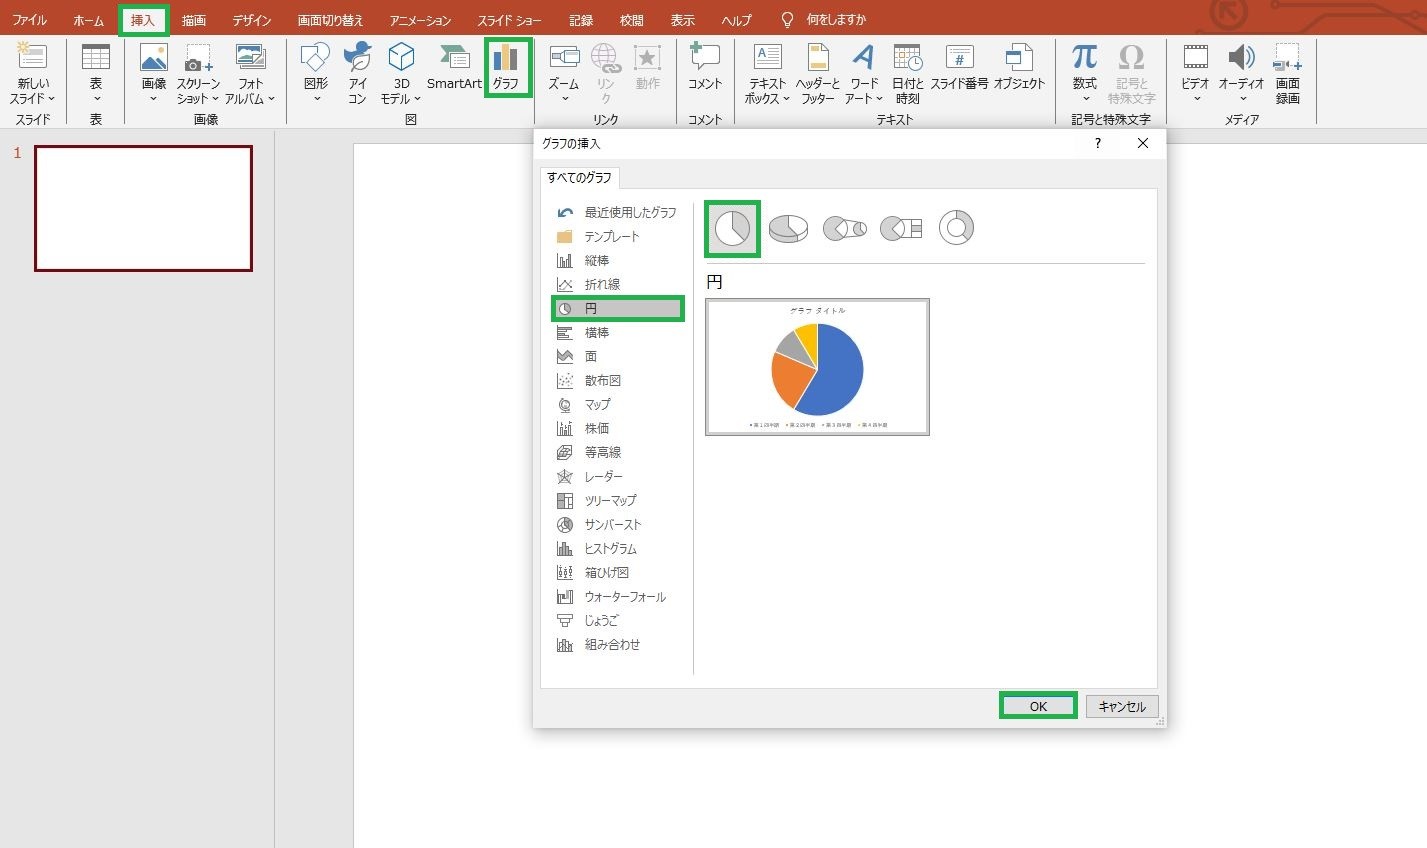This screenshot has height=848, width=1427.
Task: Click the Photo Album (フォトアルバム) icon
Action: [x=250, y=58]
